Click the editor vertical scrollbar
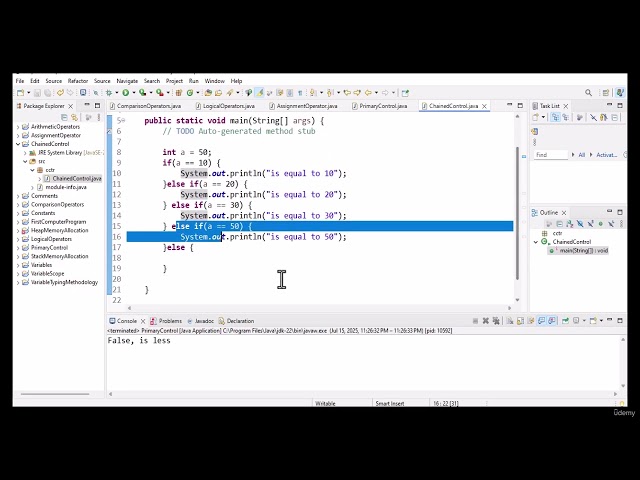This screenshot has width=640, height=480. tap(518, 213)
